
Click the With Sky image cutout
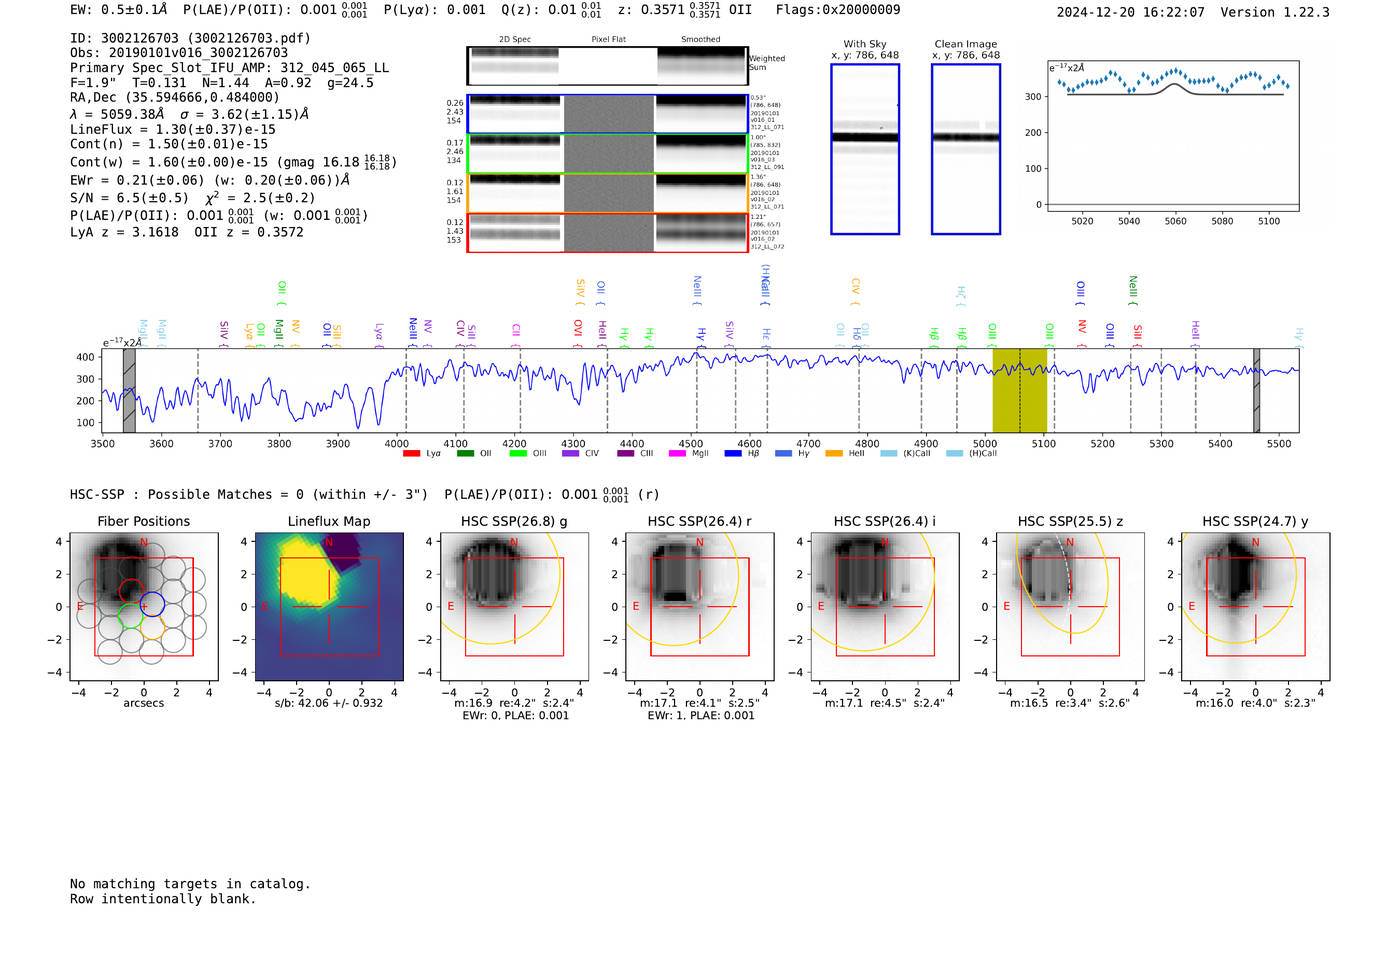865,149
